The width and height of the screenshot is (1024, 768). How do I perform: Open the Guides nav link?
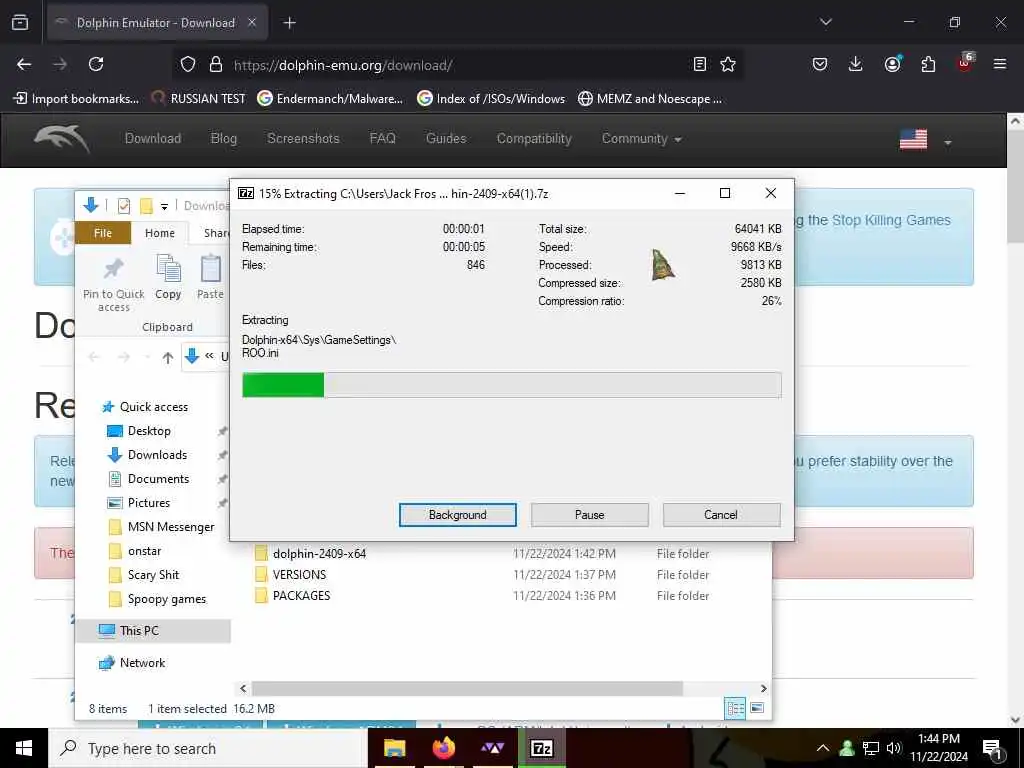446,138
